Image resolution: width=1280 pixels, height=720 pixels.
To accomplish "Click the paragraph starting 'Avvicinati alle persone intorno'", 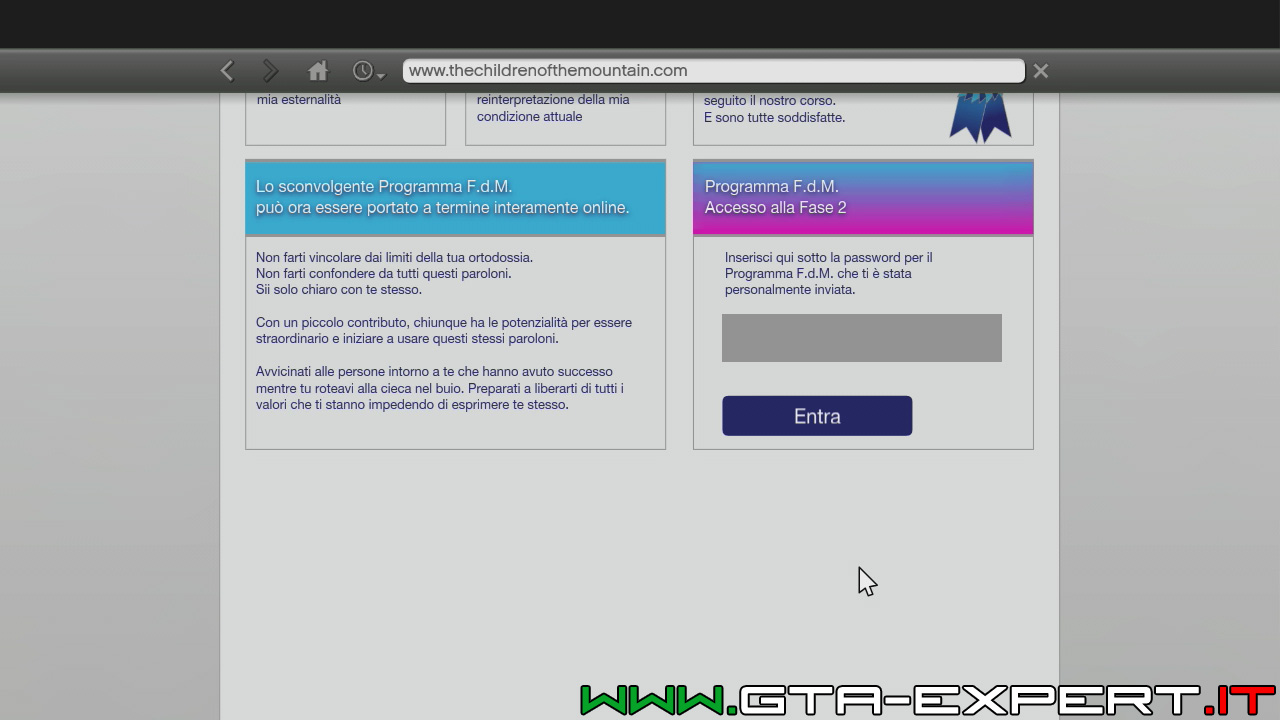I will [x=440, y=388].
